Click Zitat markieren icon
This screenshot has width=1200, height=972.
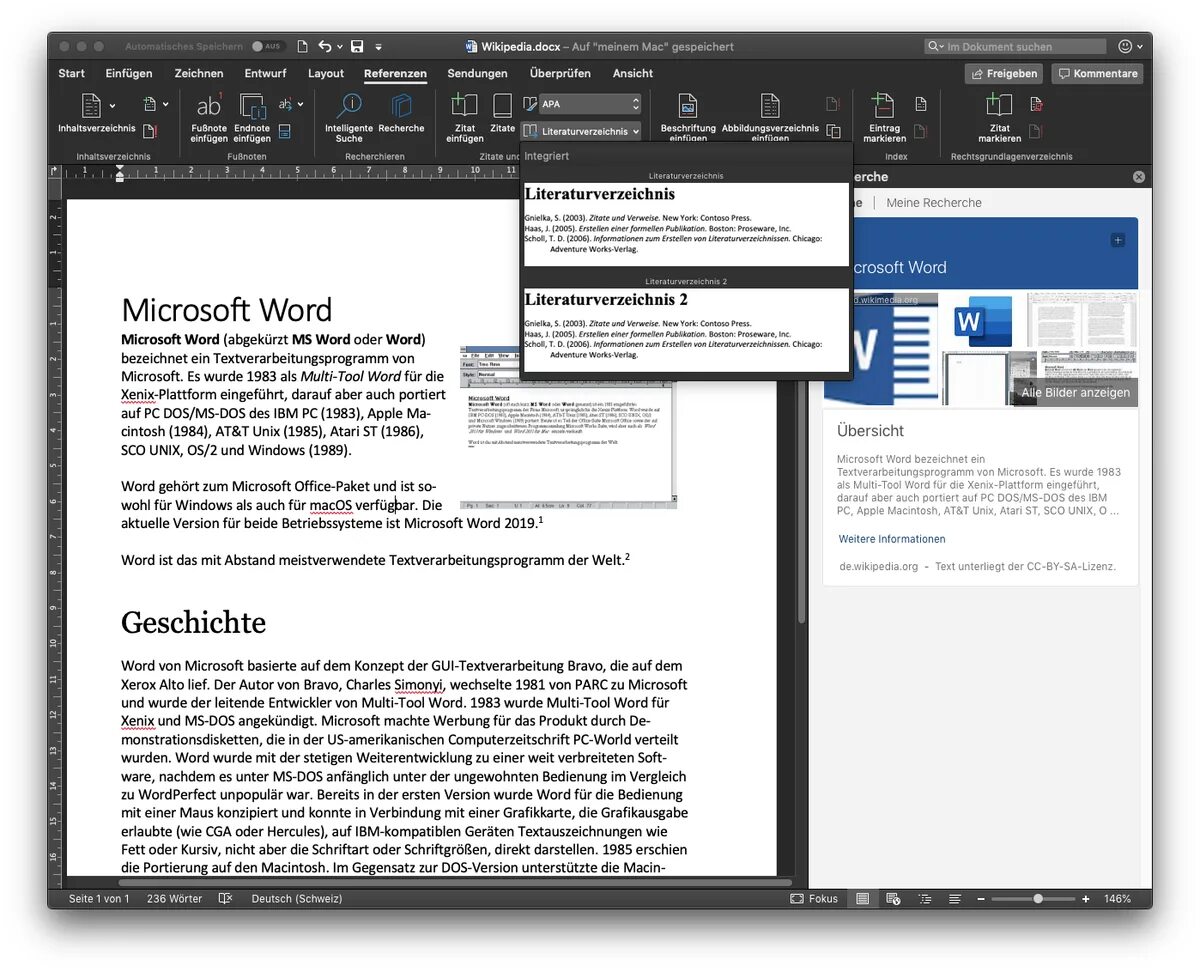[x=999, y=106]
